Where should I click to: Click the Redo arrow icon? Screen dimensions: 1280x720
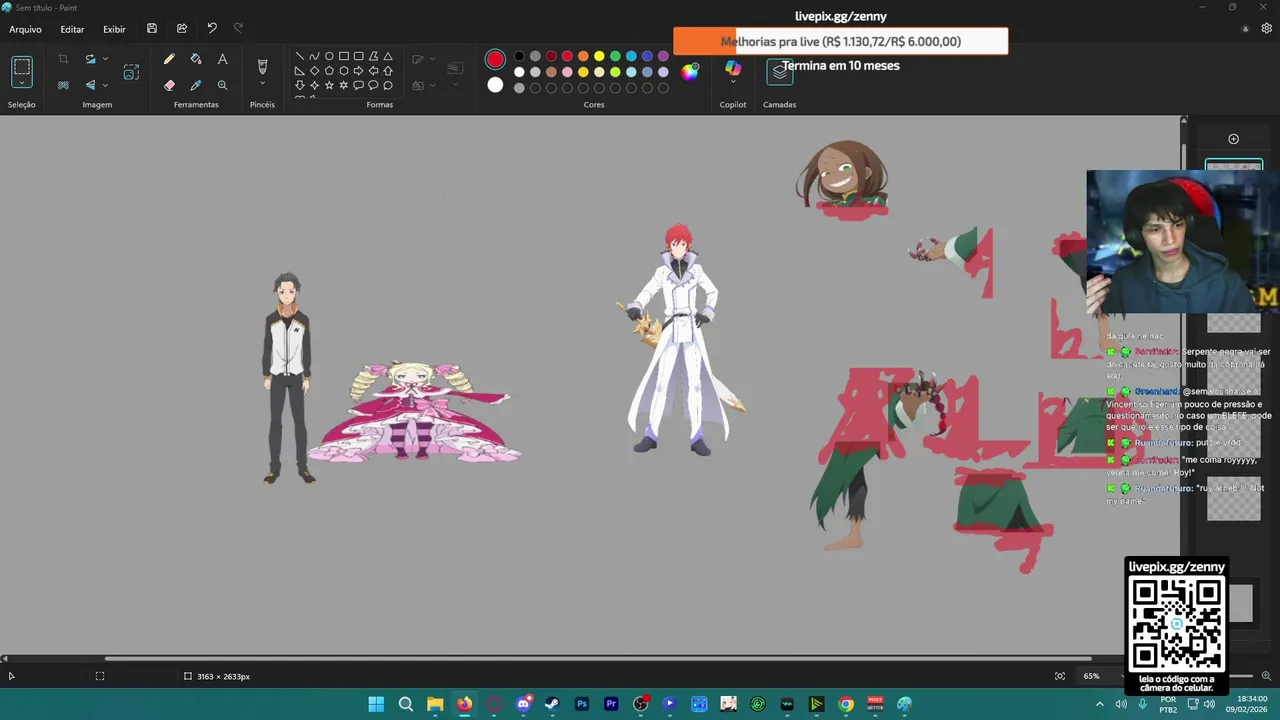pyautogui.click(x=238, y=29)
